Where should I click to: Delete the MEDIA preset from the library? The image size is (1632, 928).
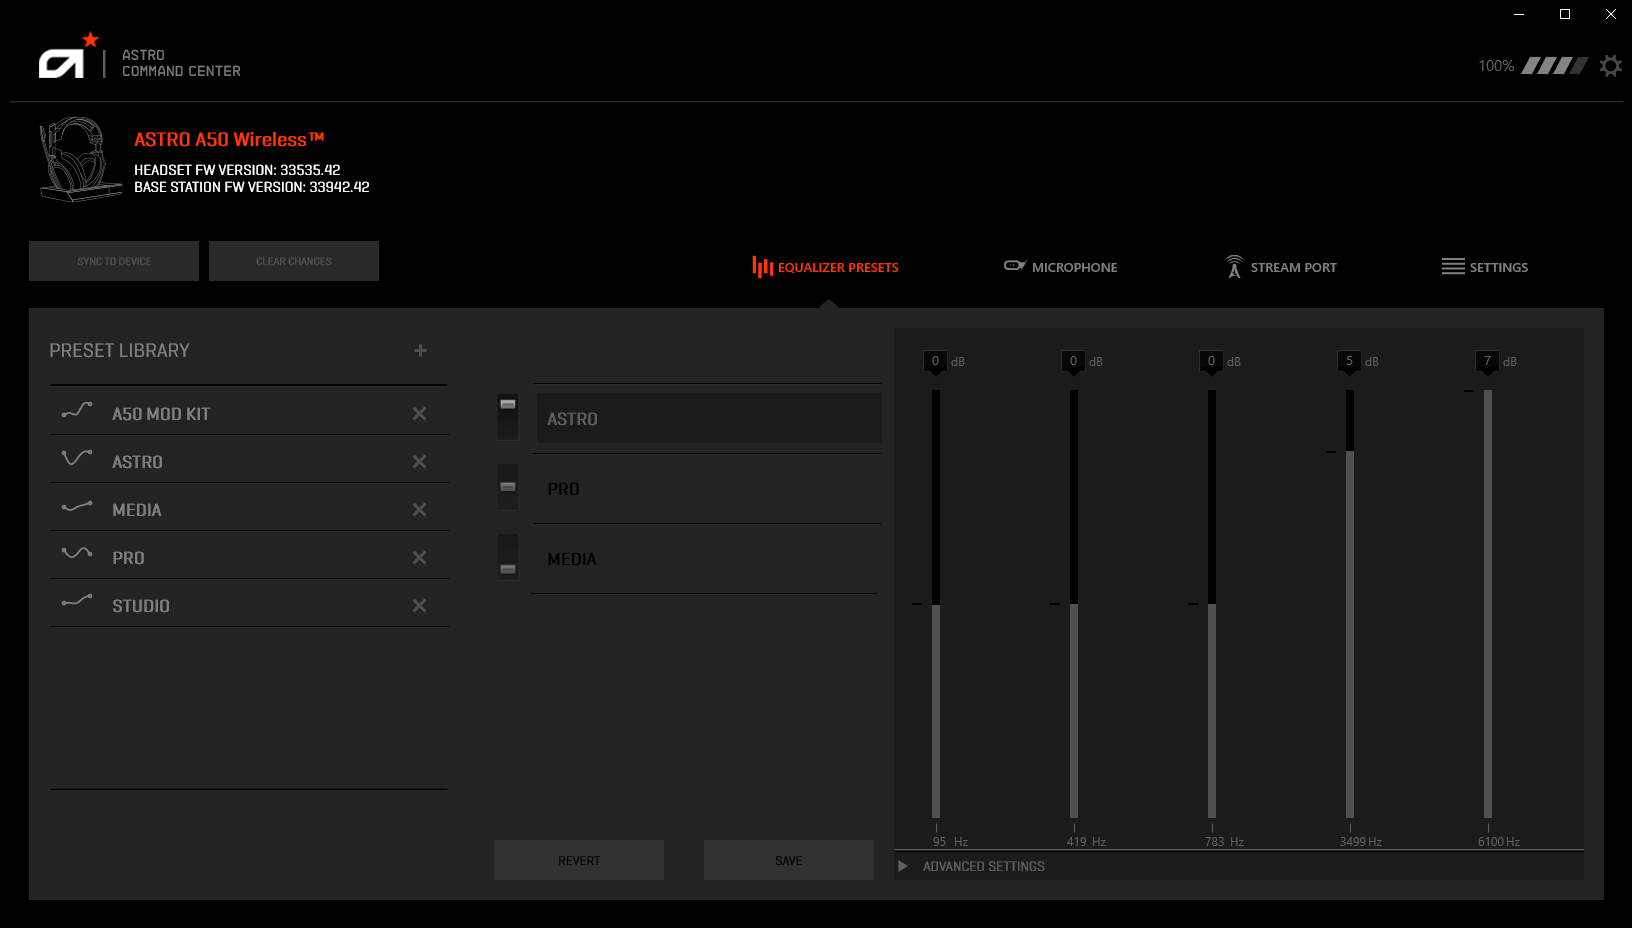[419, 509]
